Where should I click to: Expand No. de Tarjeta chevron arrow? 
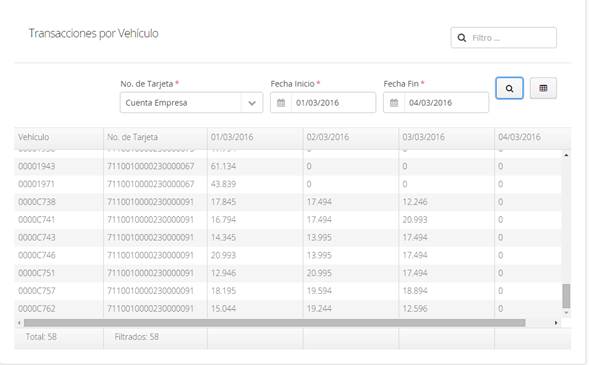tap(252, 103)
